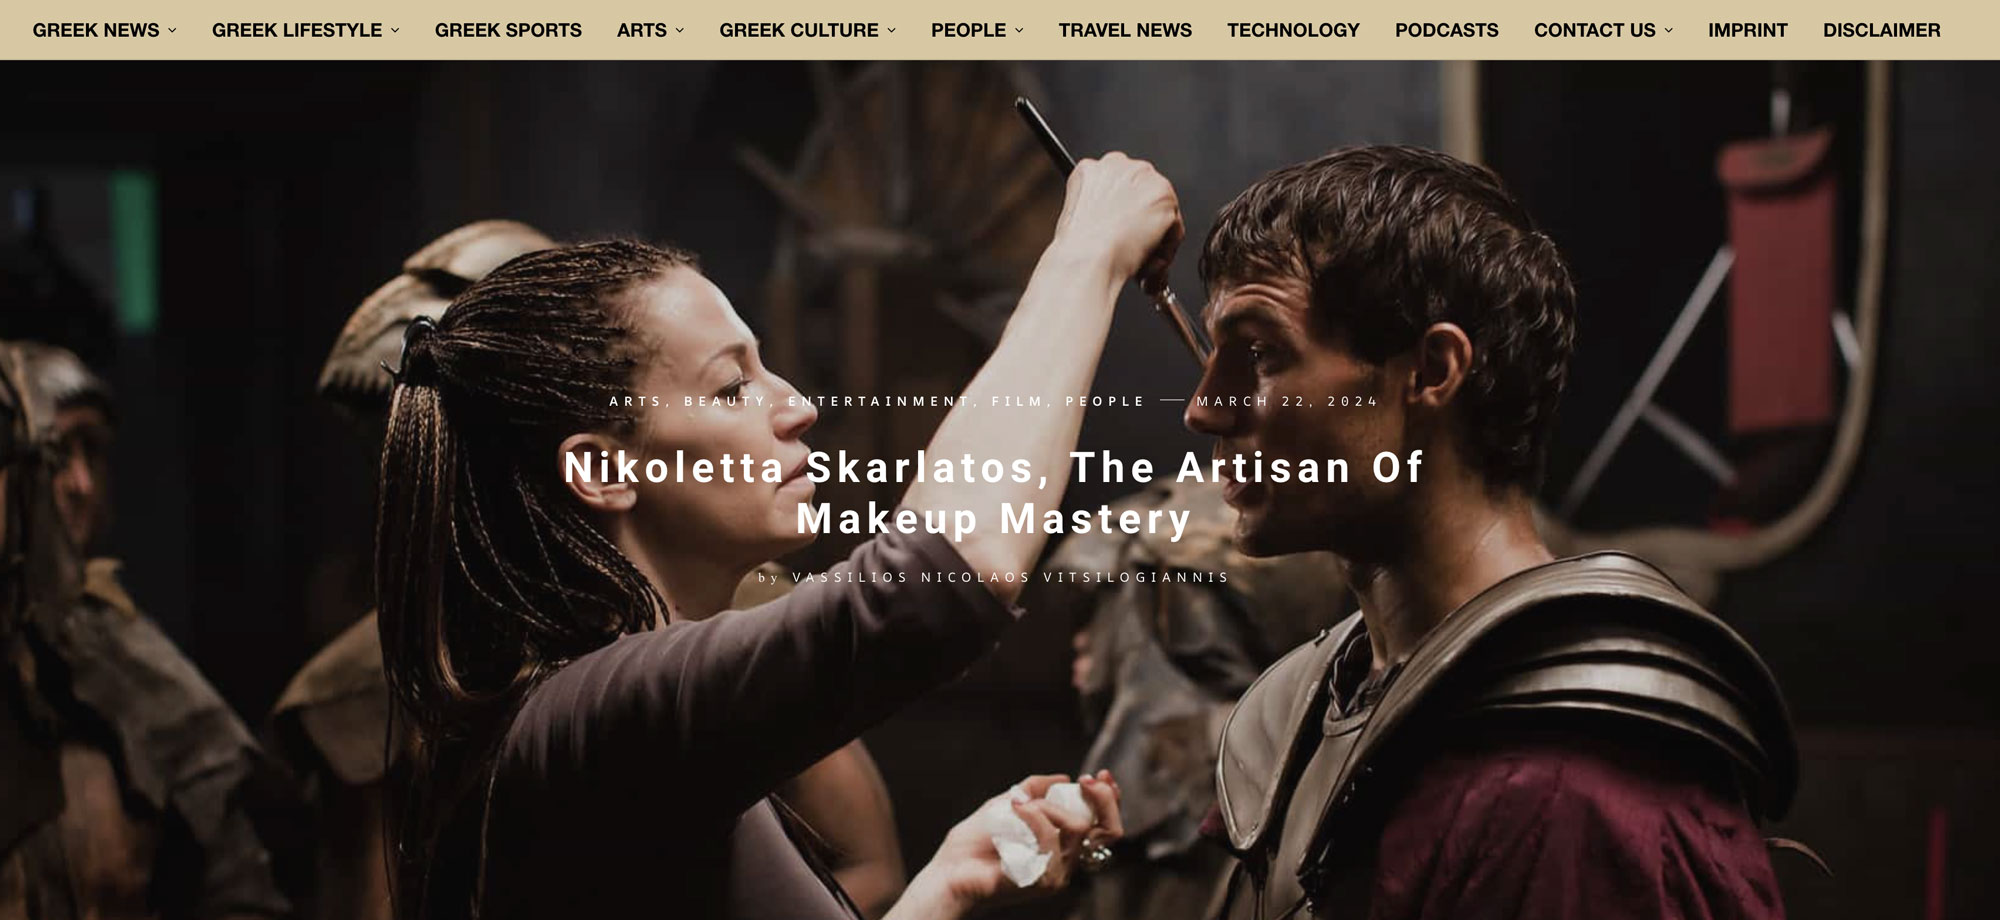Expand the Contact Us dropdown chevron

tap(1668, 31)
